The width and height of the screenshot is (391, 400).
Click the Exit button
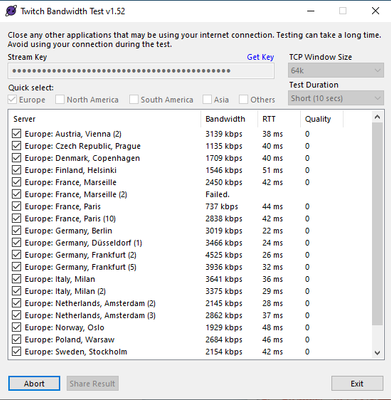(357, 383)
